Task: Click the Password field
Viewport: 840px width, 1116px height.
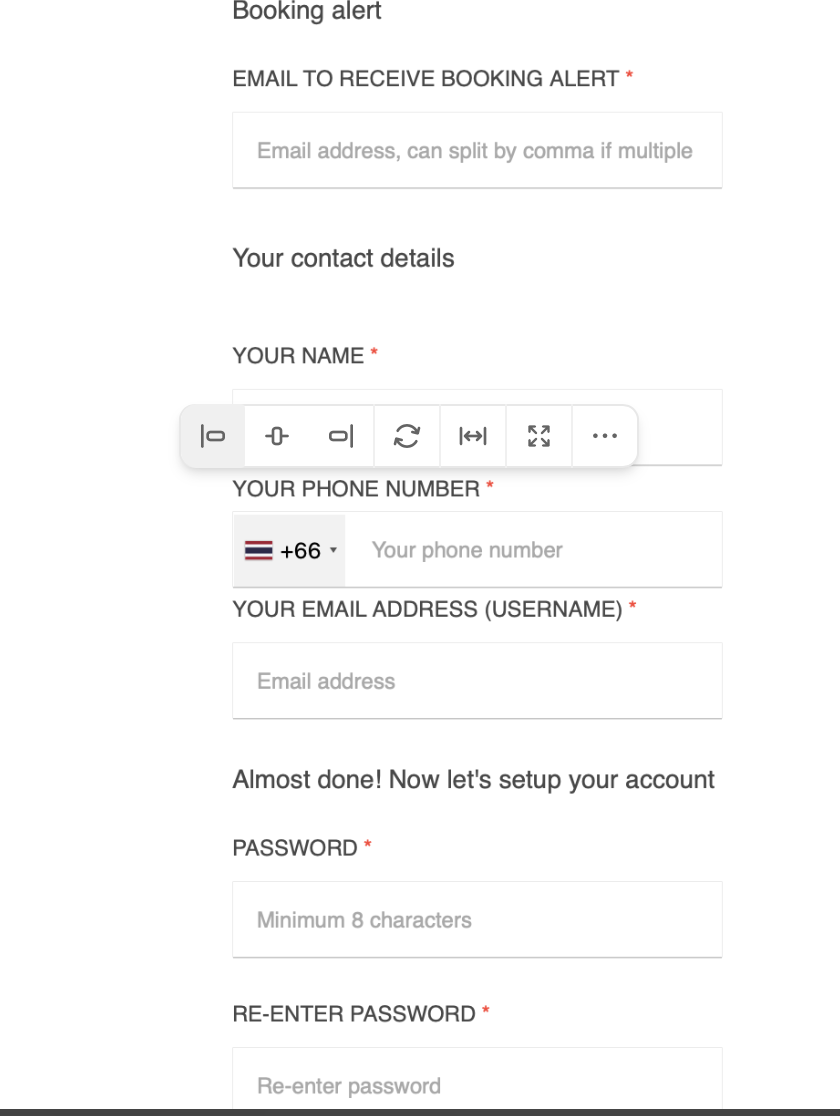Action: 477,920
